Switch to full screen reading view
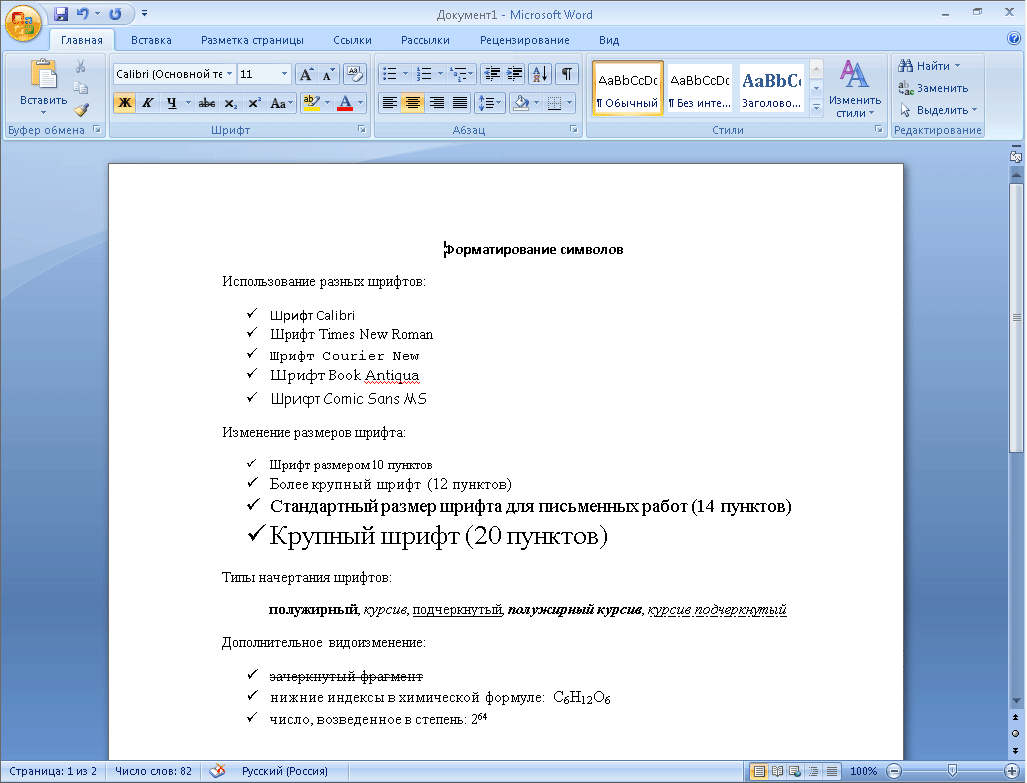The height and width of the screenshot is (783, 1027). pos(777,771)
